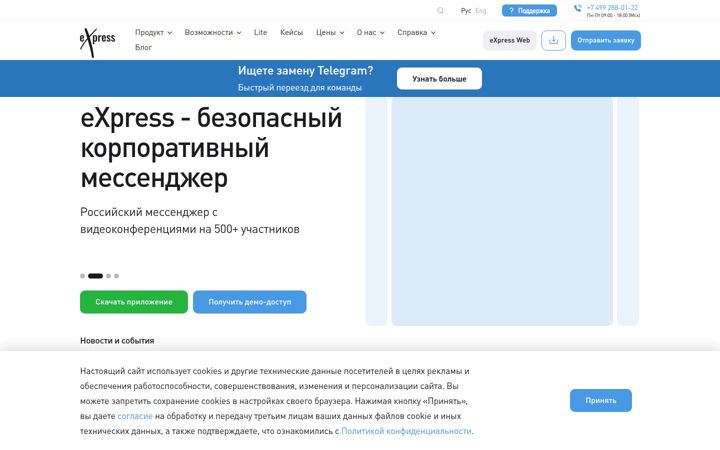Screen dimensions: 720x450
Task: Call phone number +7 499 288-01-22
Action: (612, 8)
